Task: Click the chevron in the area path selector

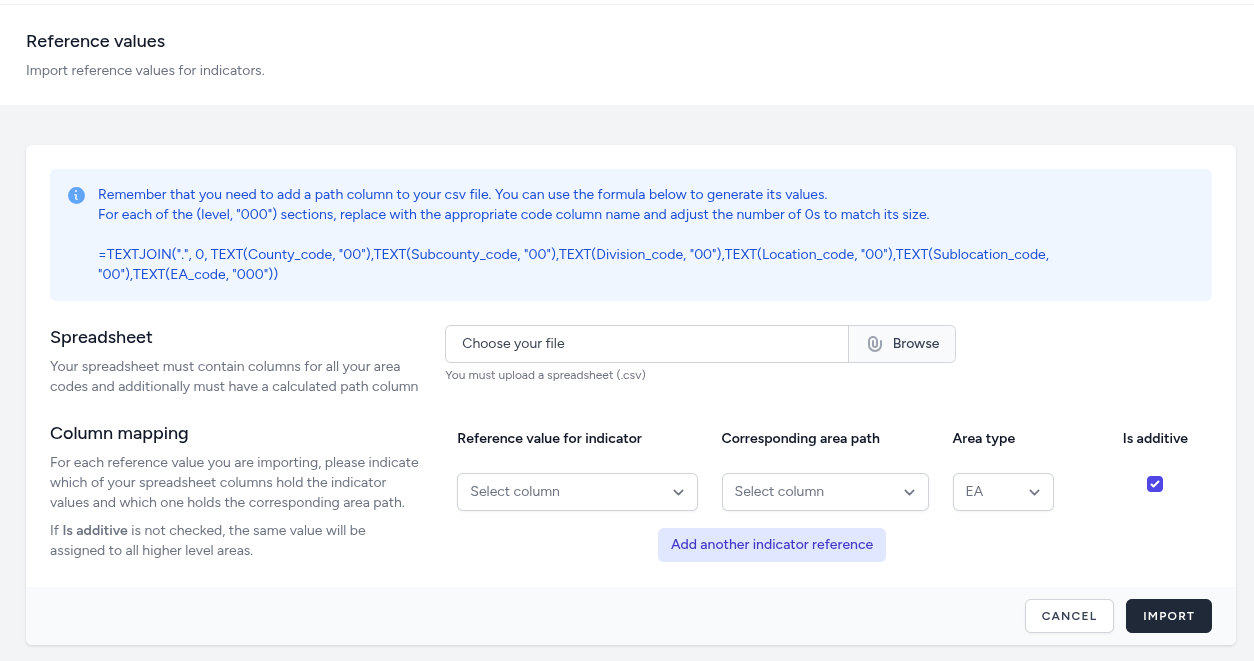Action: pos(909,492)
